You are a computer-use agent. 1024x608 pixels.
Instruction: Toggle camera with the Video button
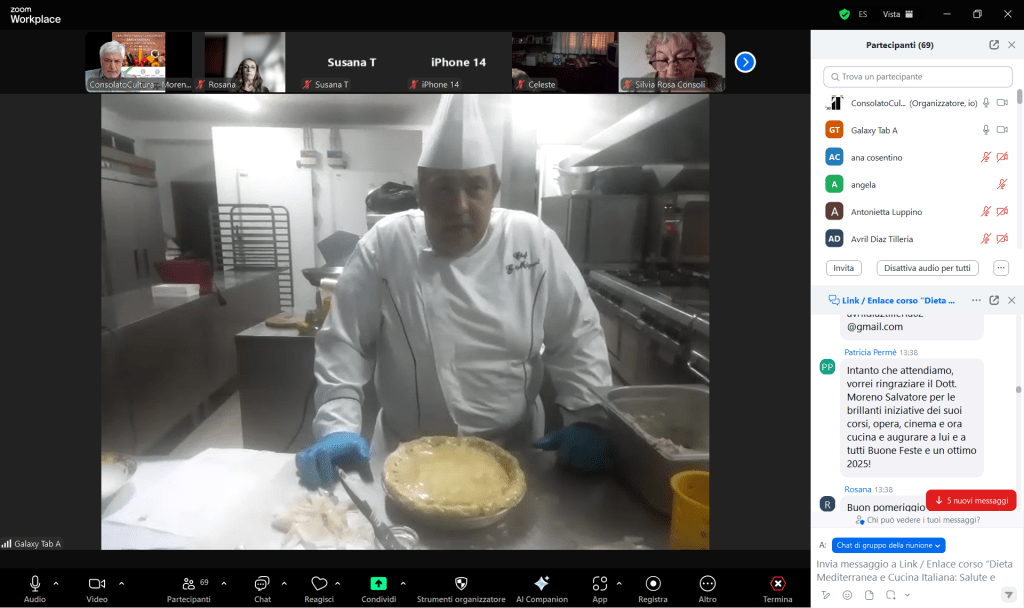coord(96,583)
